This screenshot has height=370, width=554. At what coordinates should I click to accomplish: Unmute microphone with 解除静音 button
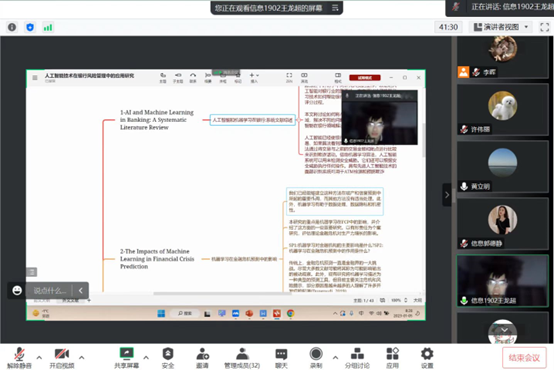(19, 358)
